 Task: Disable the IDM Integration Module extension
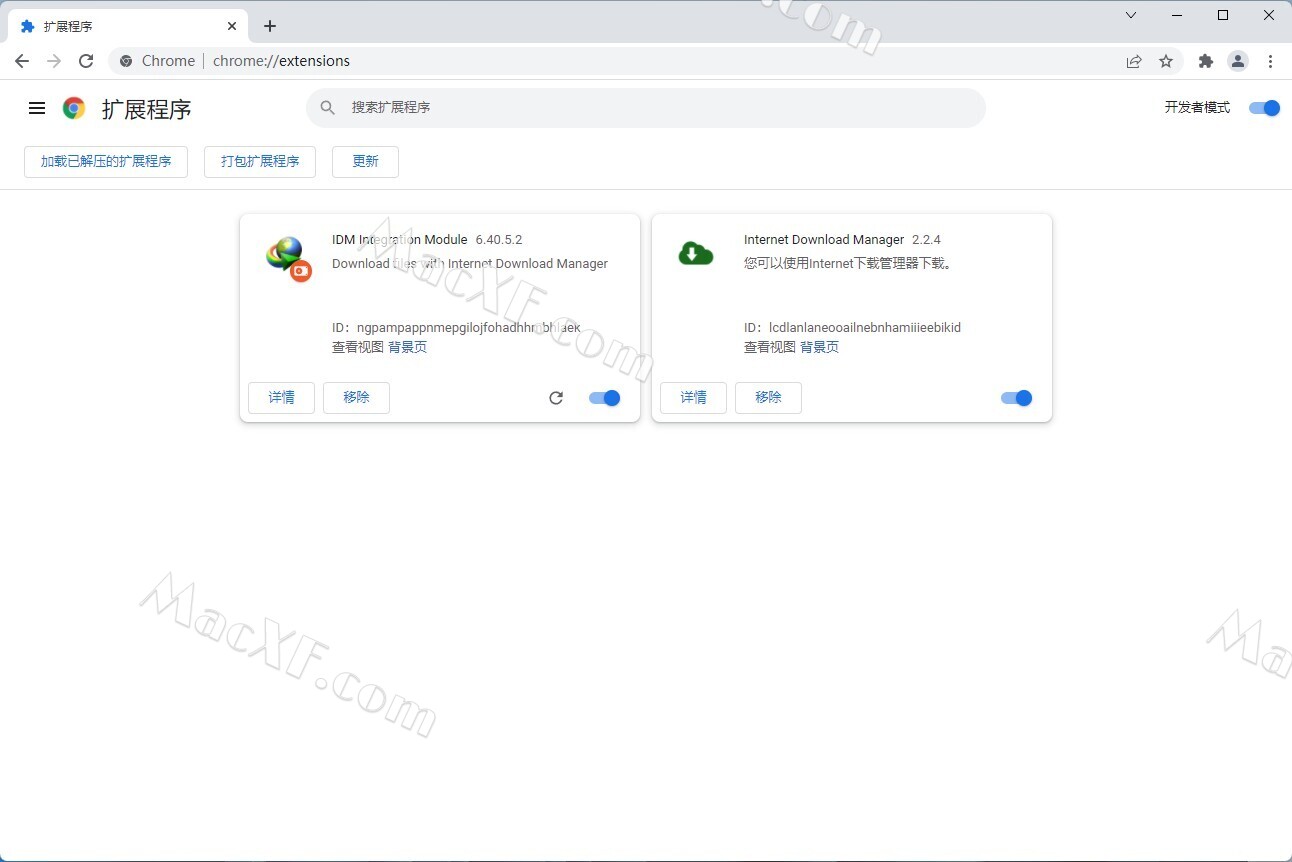[605, 398]
